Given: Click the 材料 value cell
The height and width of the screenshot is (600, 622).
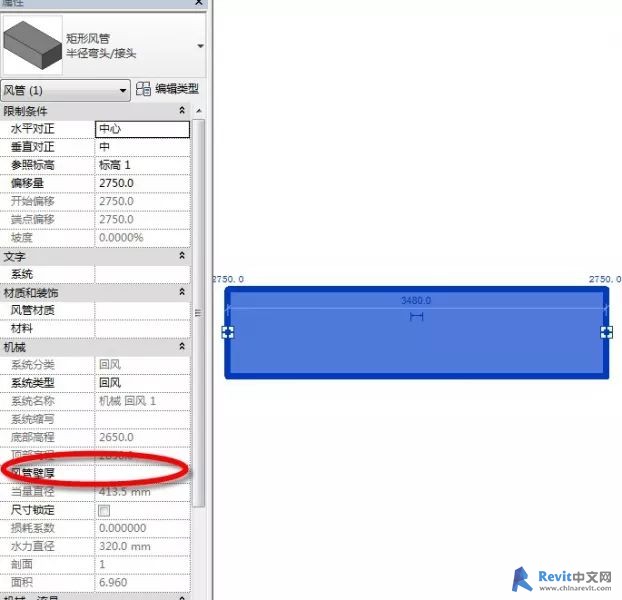Looking at the screenshot, I should tap(142, 329).
